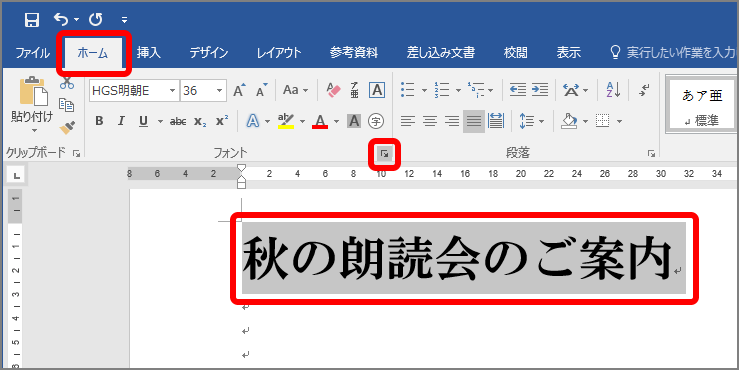Open the undo history dropdown arrow
Viewport: 739px width, 370px height.
76,20
